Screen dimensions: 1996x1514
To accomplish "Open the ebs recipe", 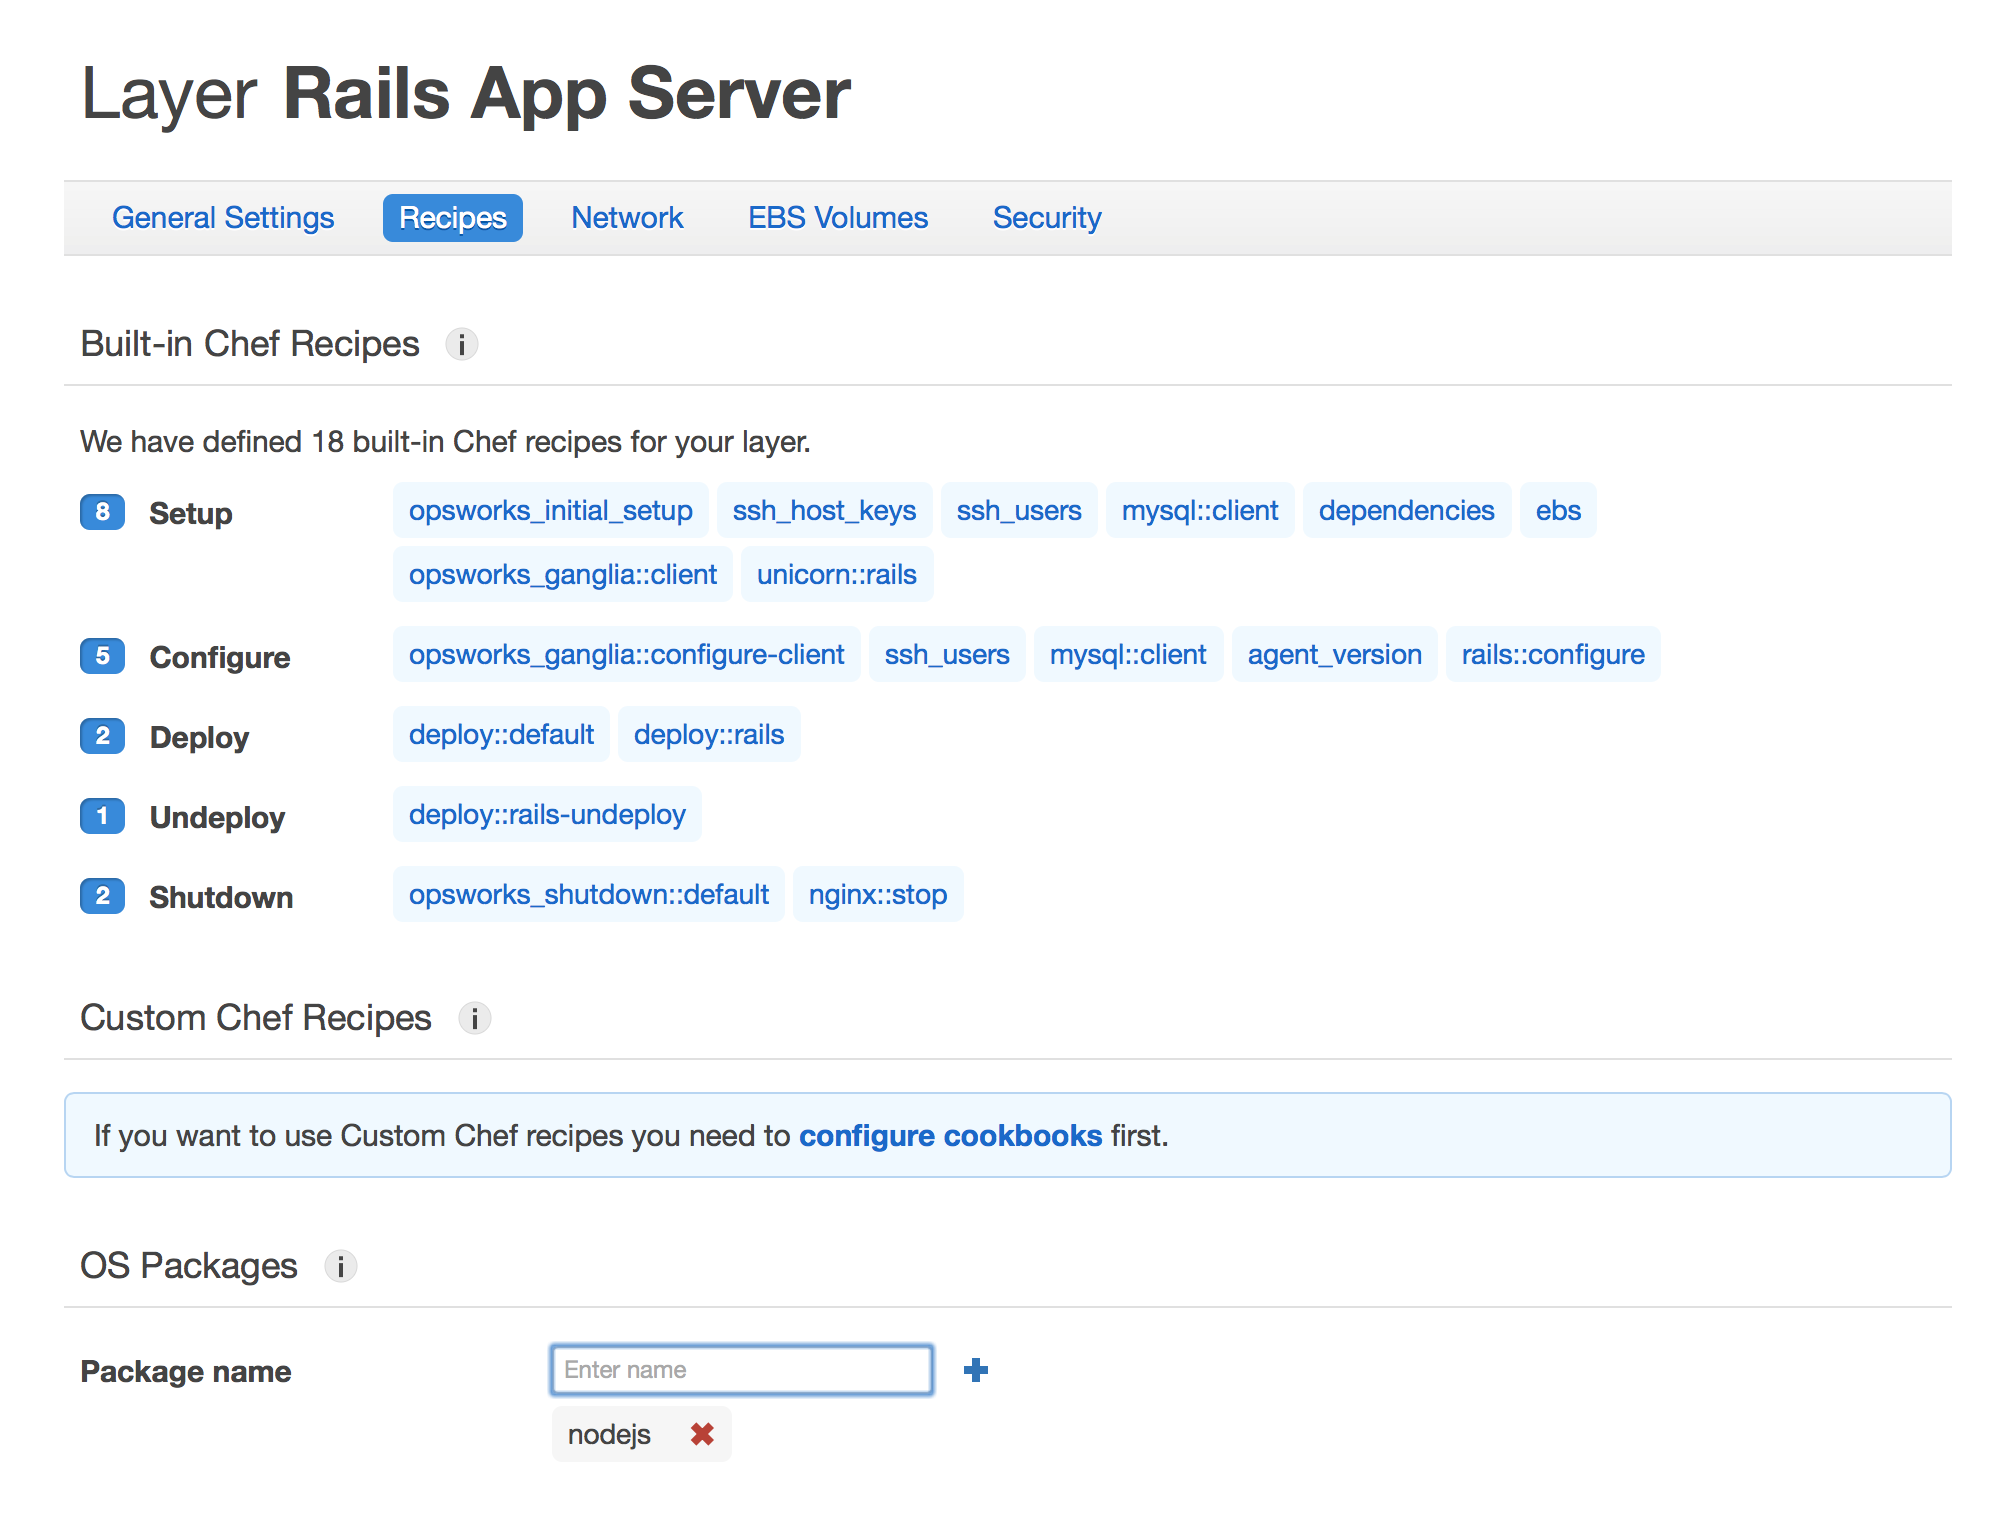I will (1558, 510).
